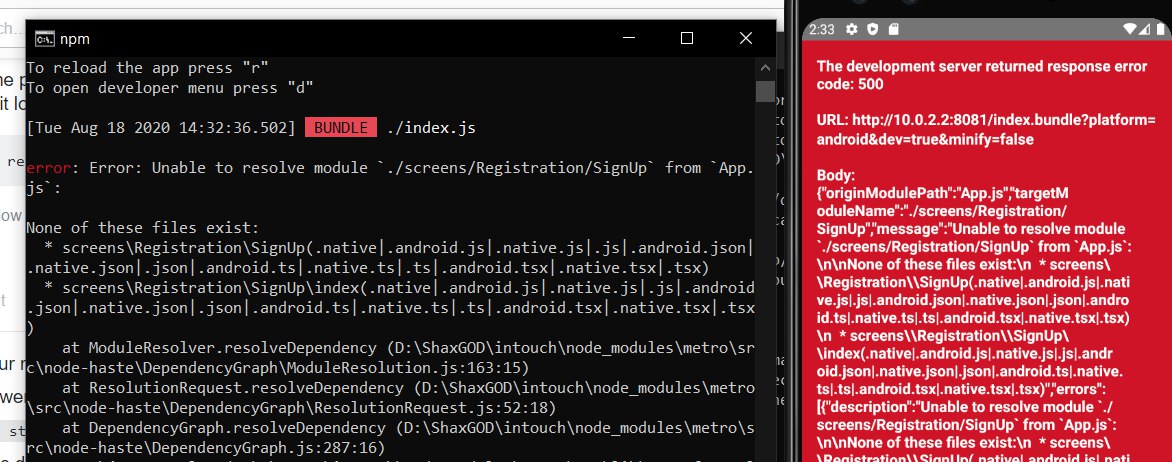This screenshot has width=1172, height=462.
Task: Click the console scrollbar up arrow
Action: [x=765, y=67]
